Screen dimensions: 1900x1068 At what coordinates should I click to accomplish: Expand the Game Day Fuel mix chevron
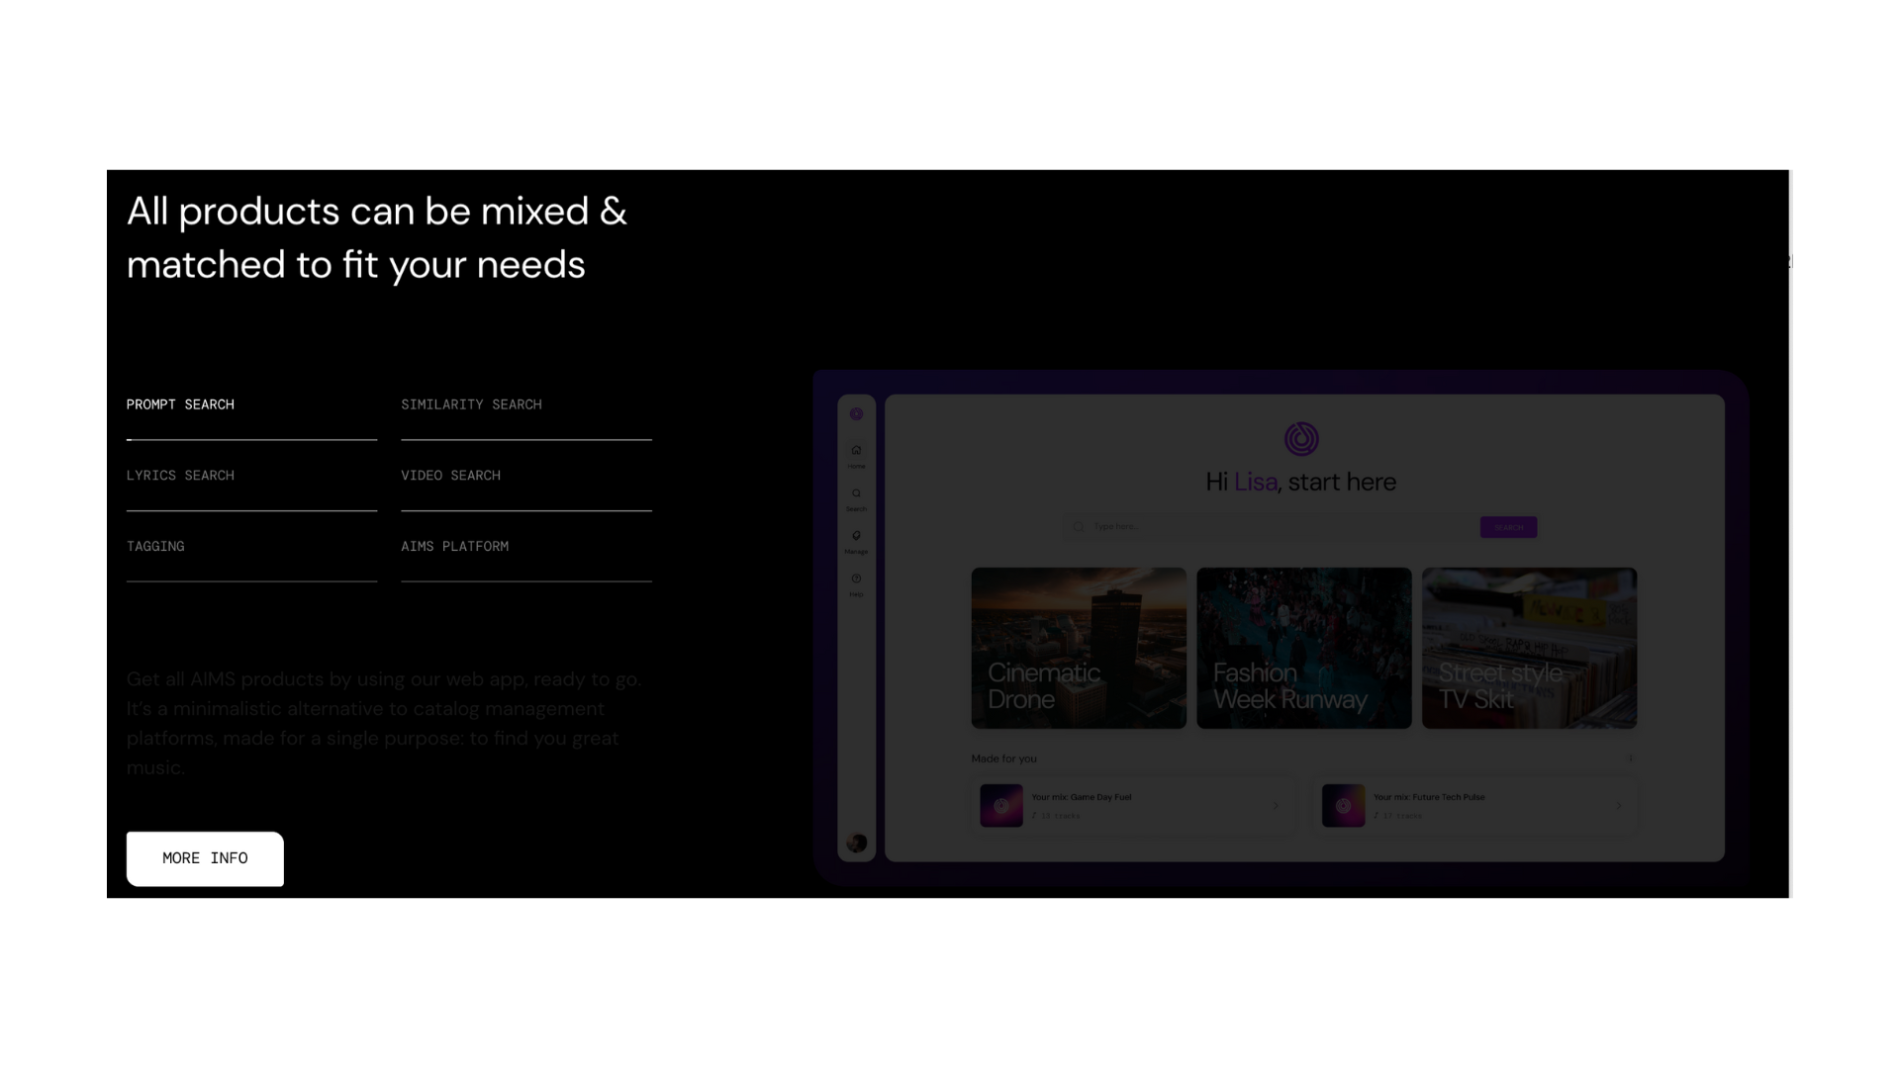pos(1275,806)
